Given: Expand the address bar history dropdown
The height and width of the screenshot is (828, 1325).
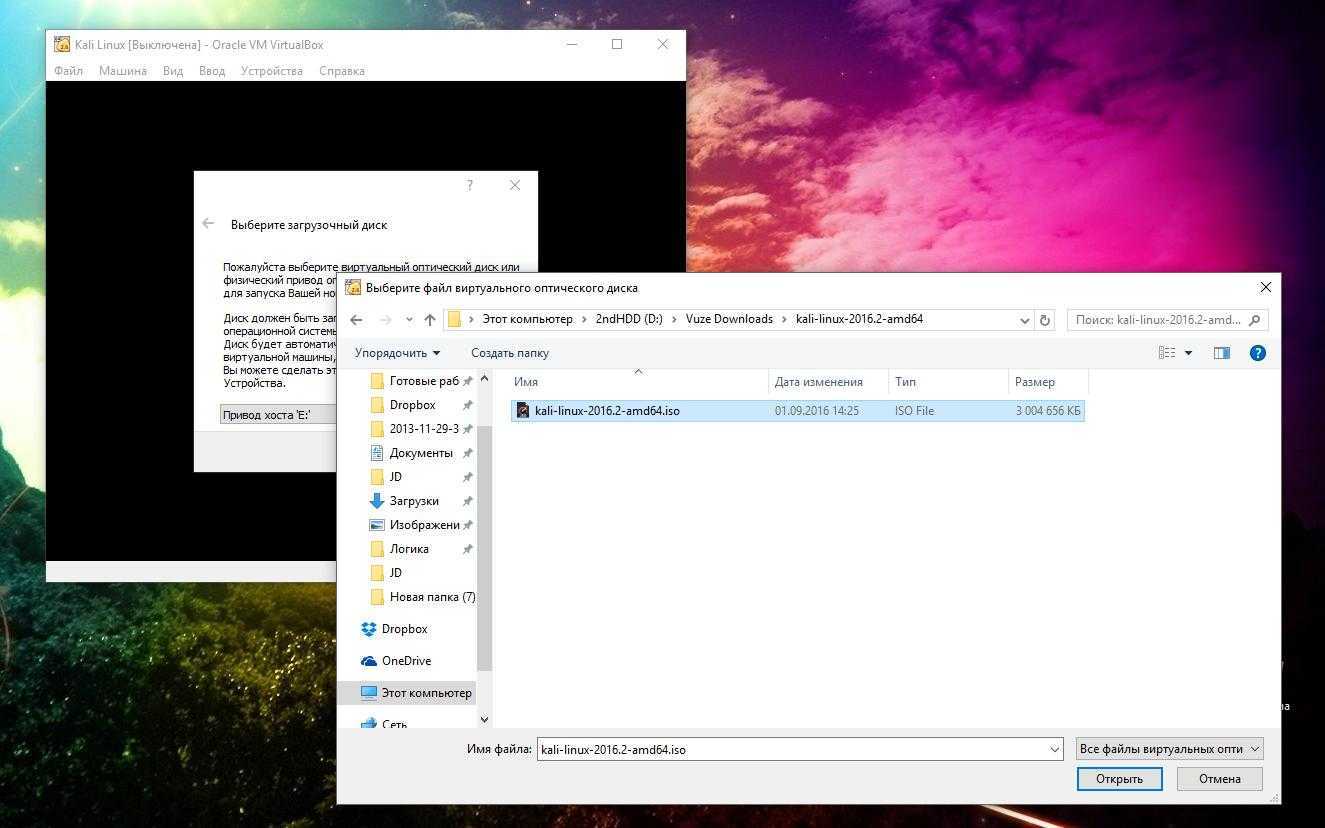Looking at the screenshot, I should click(1024, 320).
